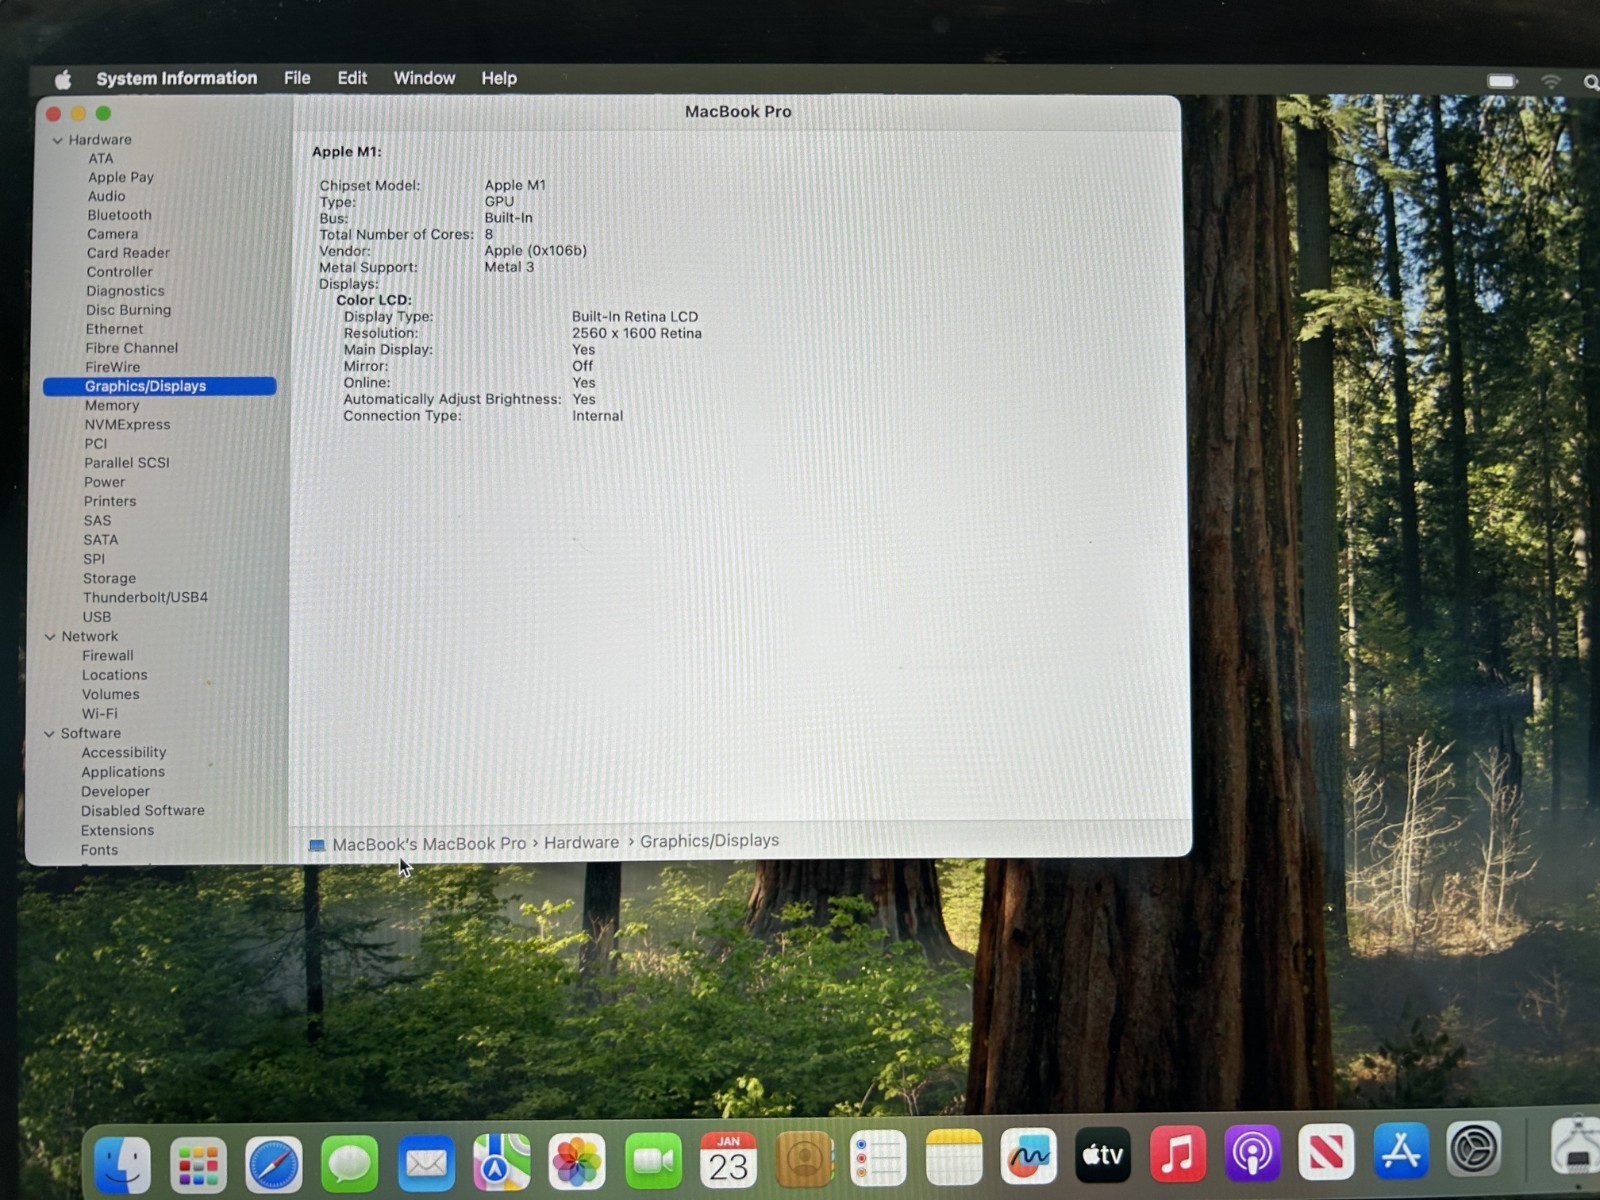Open Freeform from the Dock
This screenshot has width=1600, height=1200.
(x=1029, y=1156)
